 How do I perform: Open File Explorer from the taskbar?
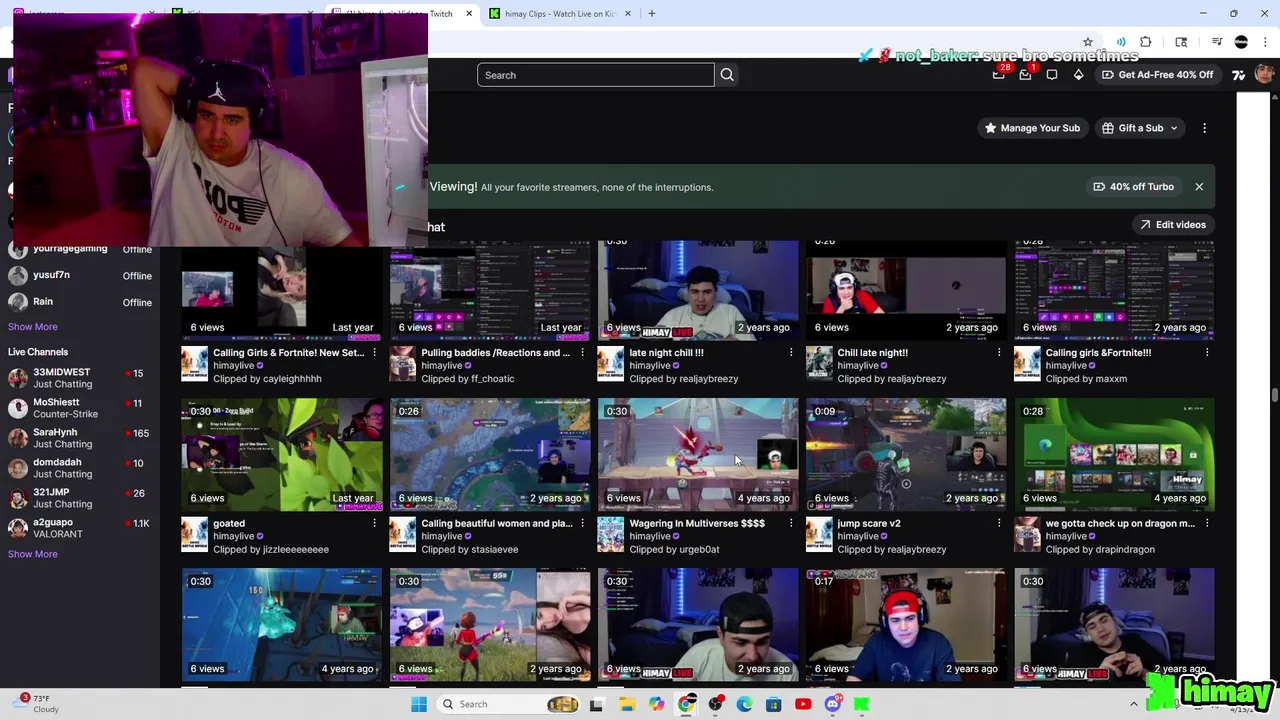coord(627,704)
